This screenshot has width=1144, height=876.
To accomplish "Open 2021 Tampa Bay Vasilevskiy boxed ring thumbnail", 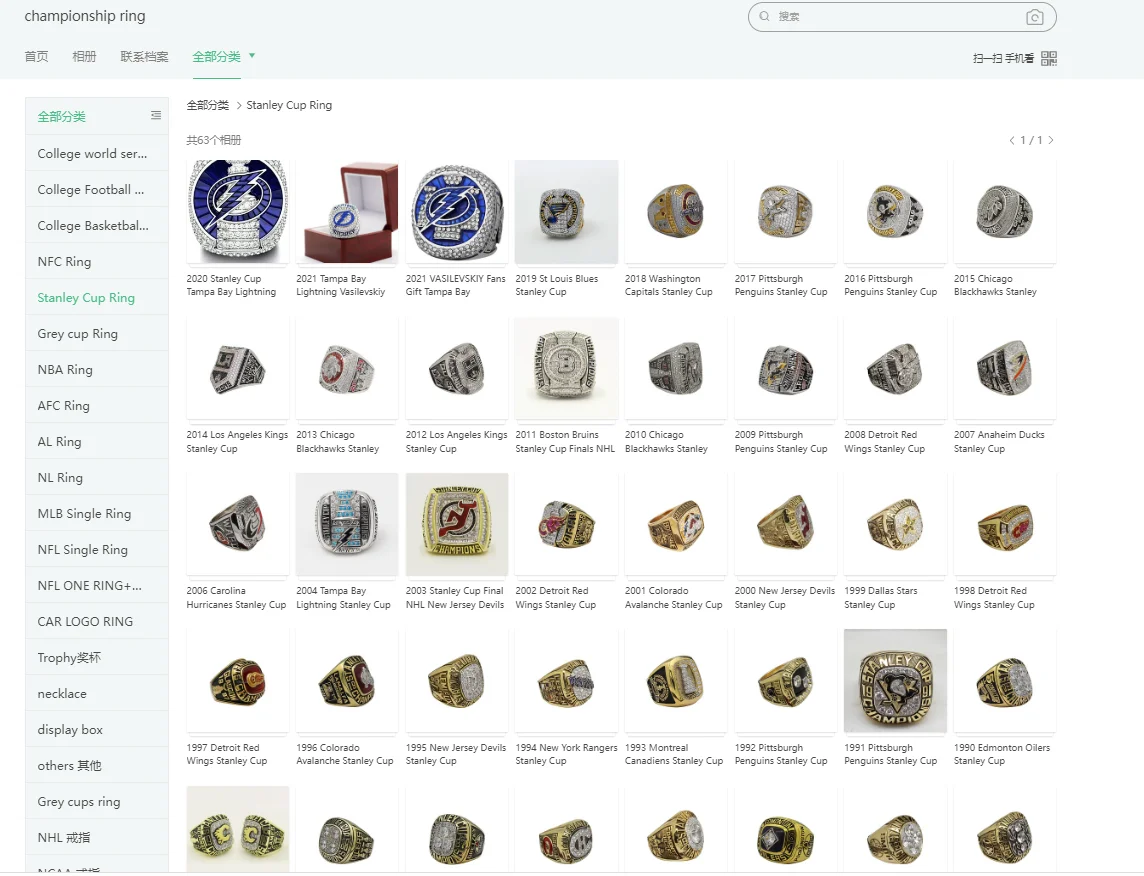I will (347, 212).
